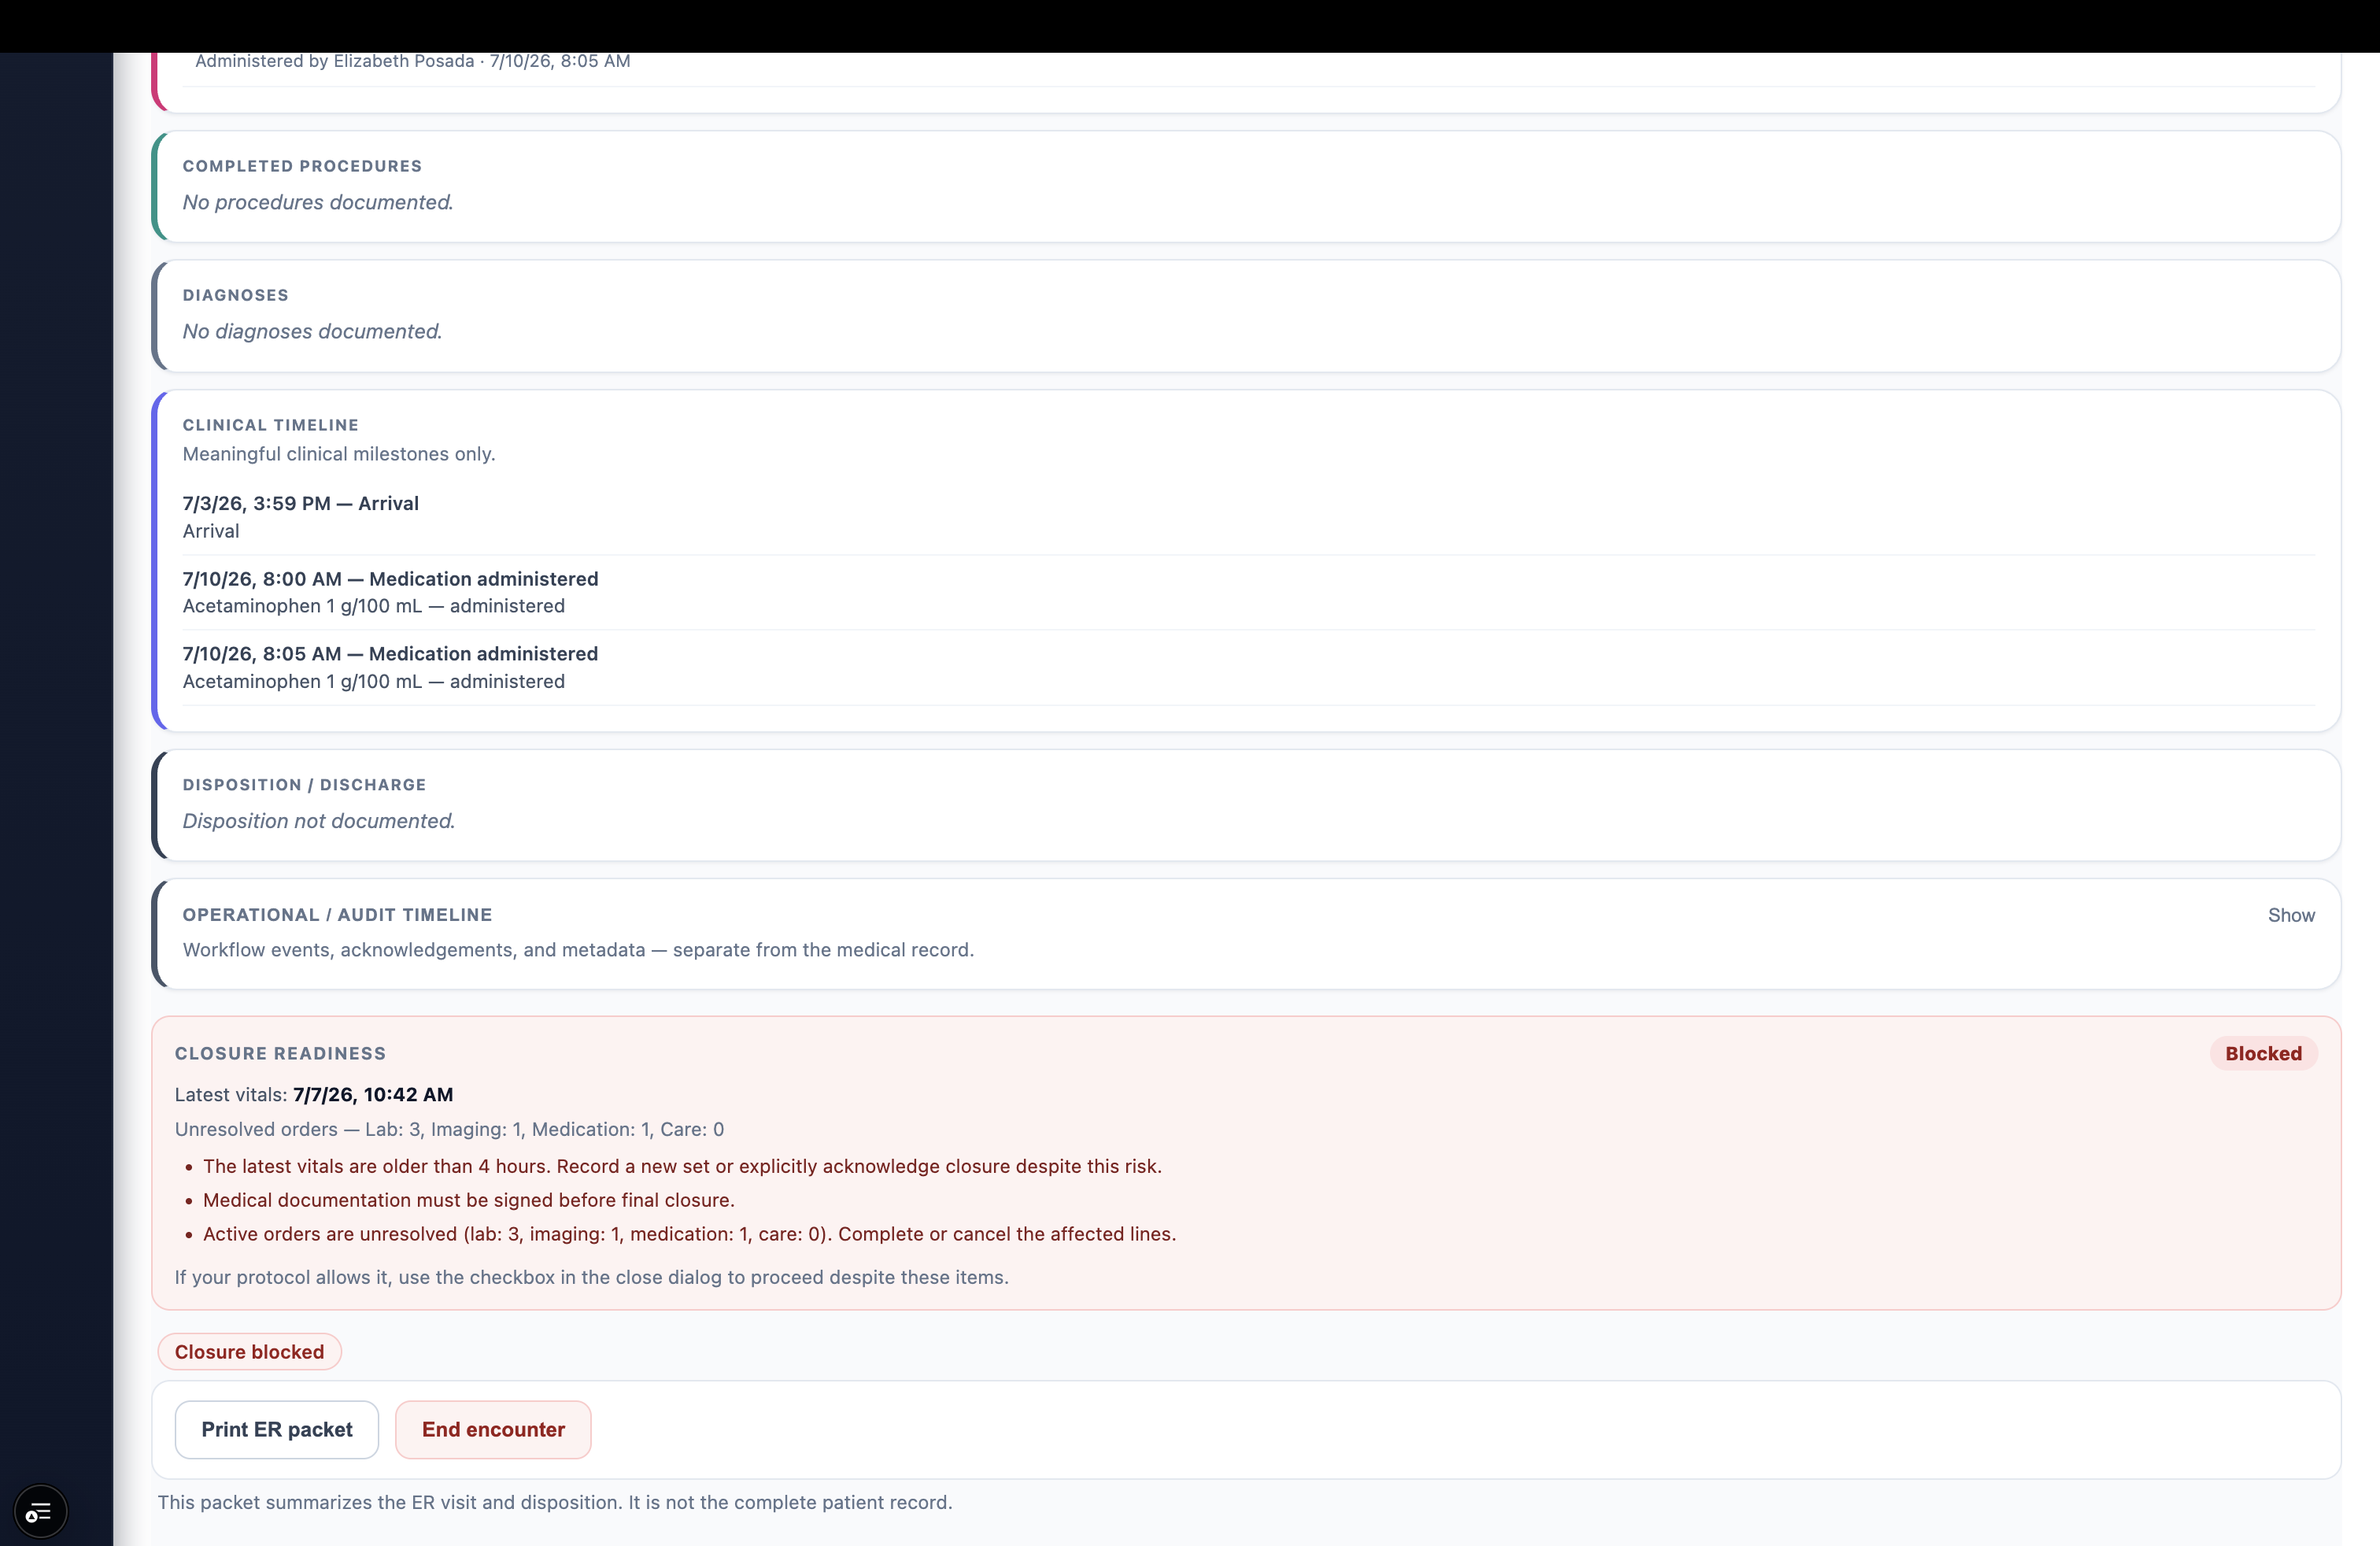Click the No procedures documented text
This screenshot has width=2380, height=1546.
pyautogui.click(x=318, y=202)
